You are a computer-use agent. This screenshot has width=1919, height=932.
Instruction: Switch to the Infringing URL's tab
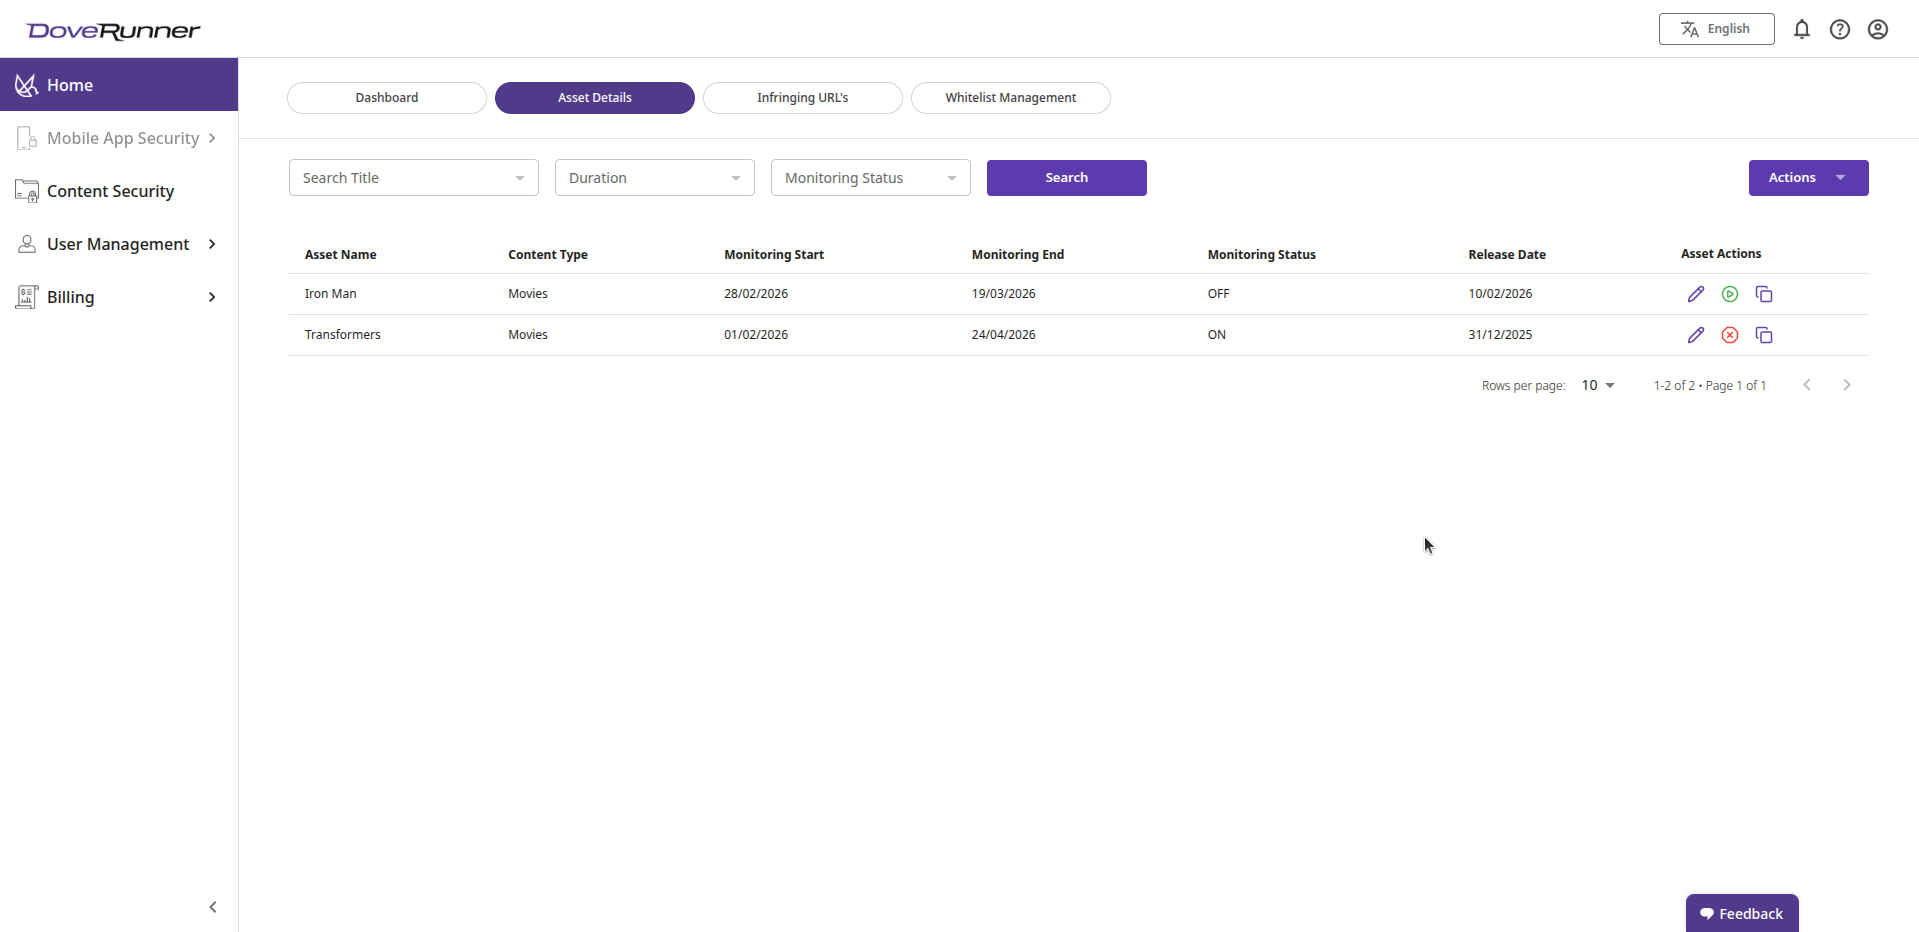pos(802,97)
